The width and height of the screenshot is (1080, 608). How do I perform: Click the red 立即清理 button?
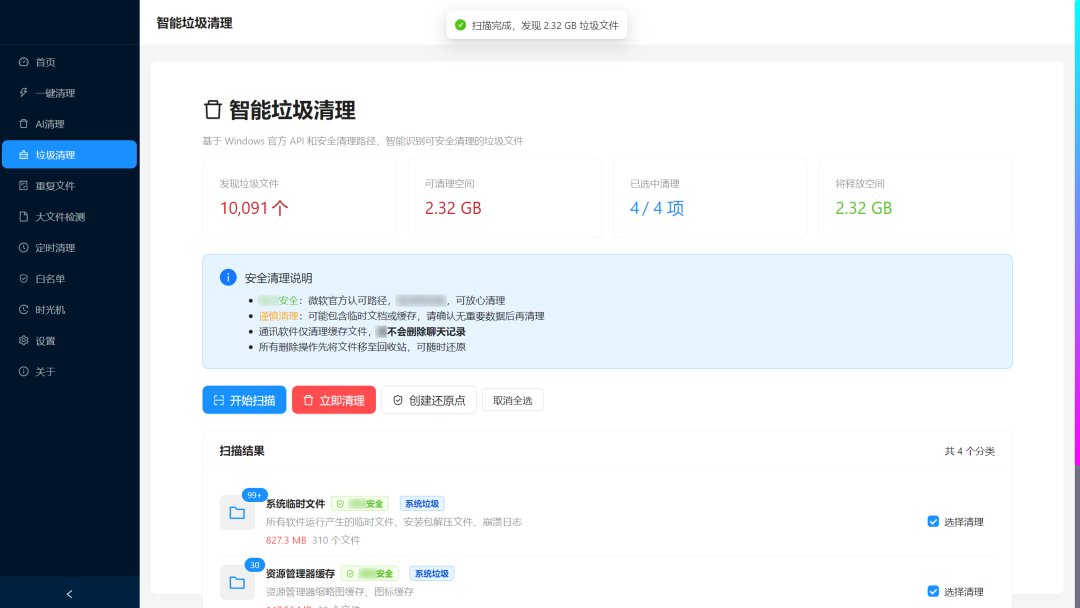coord(334,400)
